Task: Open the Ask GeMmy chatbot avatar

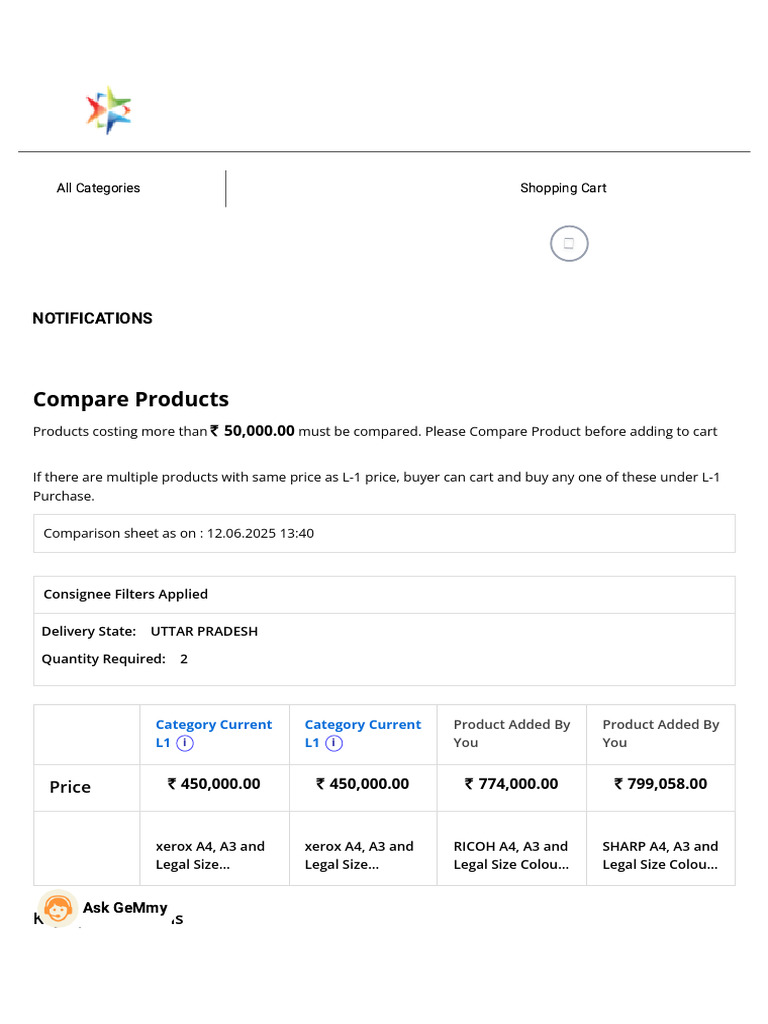Action: tap(58, 908)
